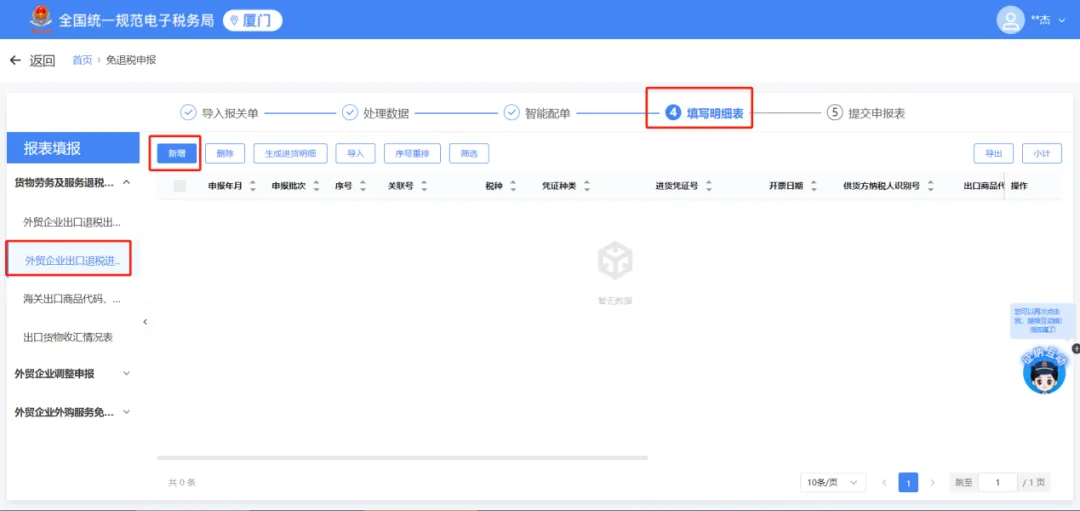This screenshot has height=511, width=1080.
Task: Click the 新增 button
Action: [177, 154]
